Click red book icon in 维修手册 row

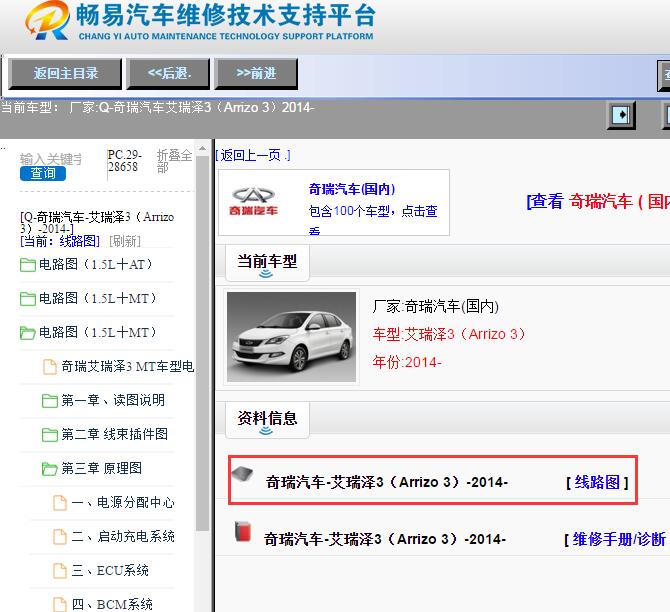[242, 531]
